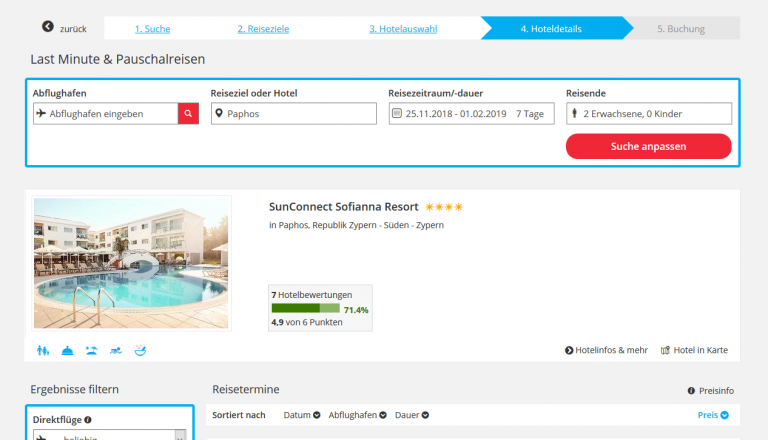Click the arrow icon beside Hotelinfos & mehr
Viewport: 768px width, 440px height.
coord(569,350)
